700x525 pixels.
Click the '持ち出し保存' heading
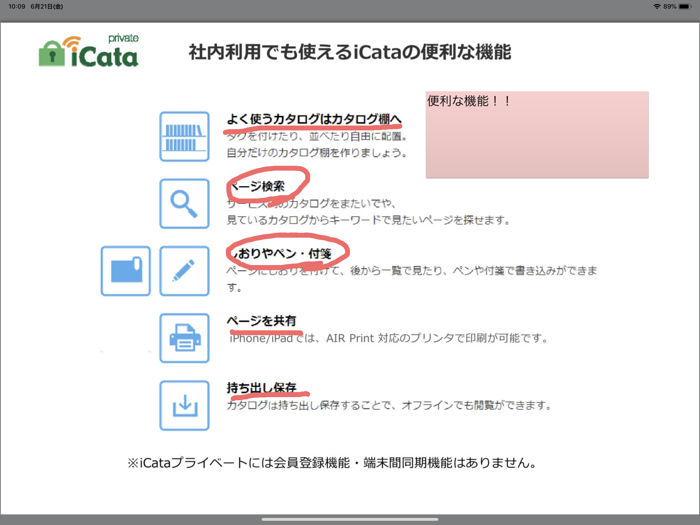(262, 387)
